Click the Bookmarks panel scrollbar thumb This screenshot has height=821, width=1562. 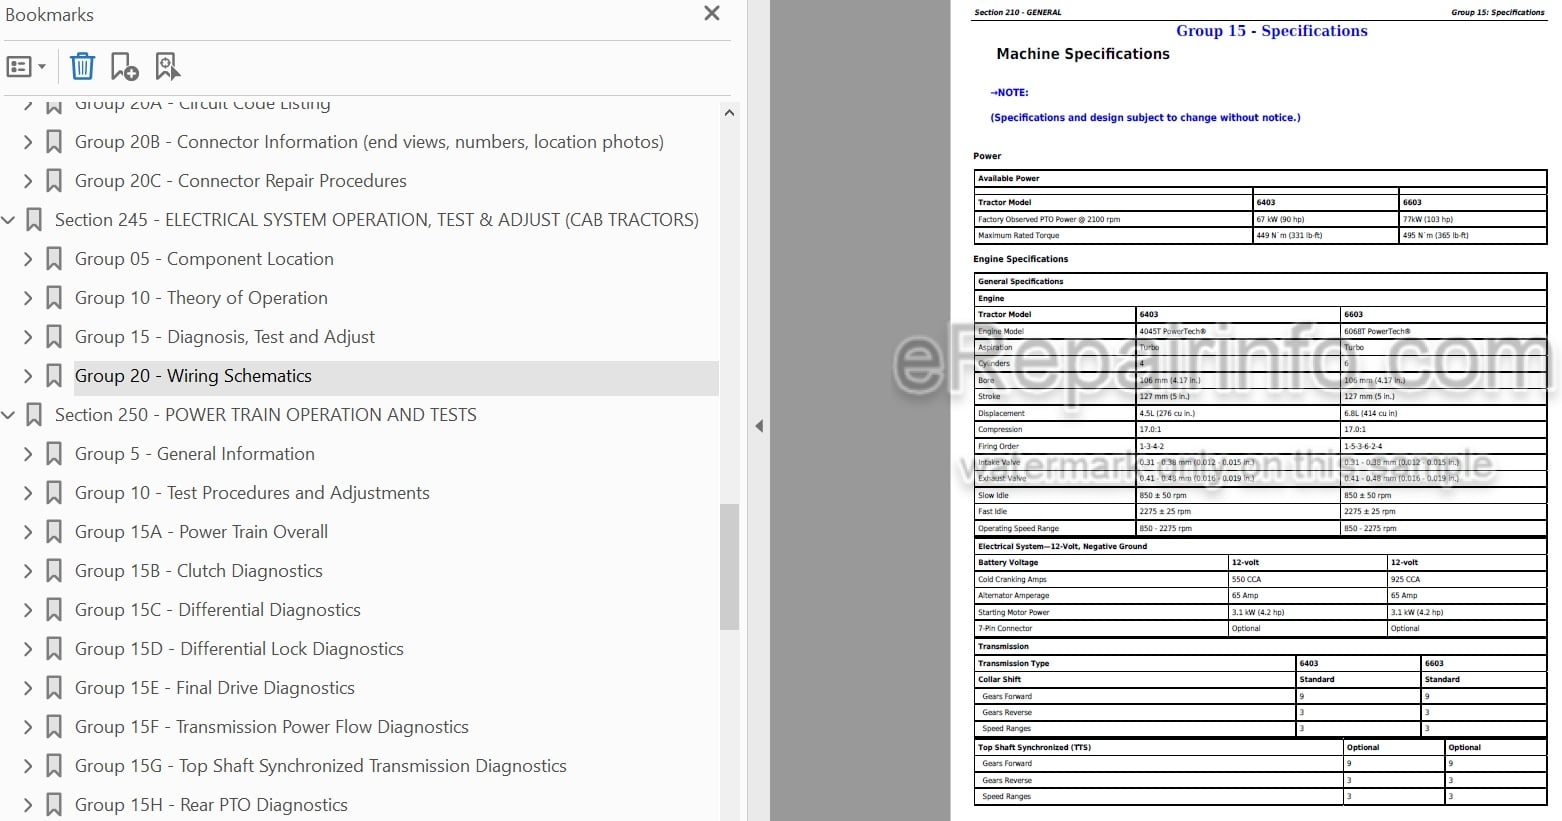729,566
